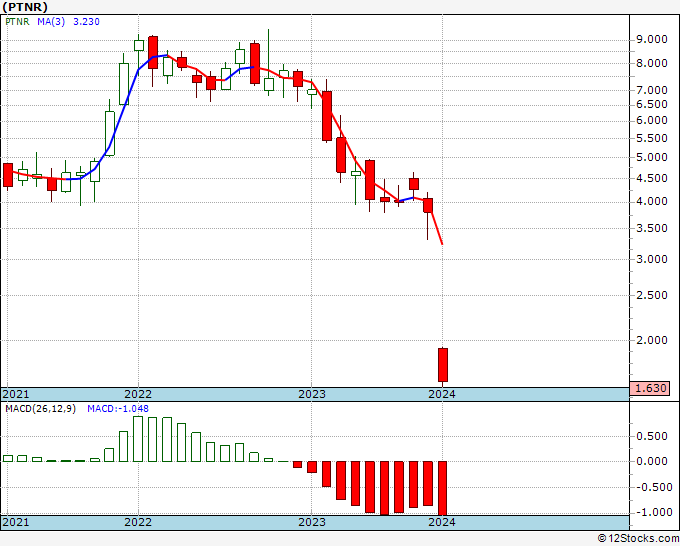Click the 7.000 price axis label
This screenshot has width=680, height=546.
(x=651, y=90)
